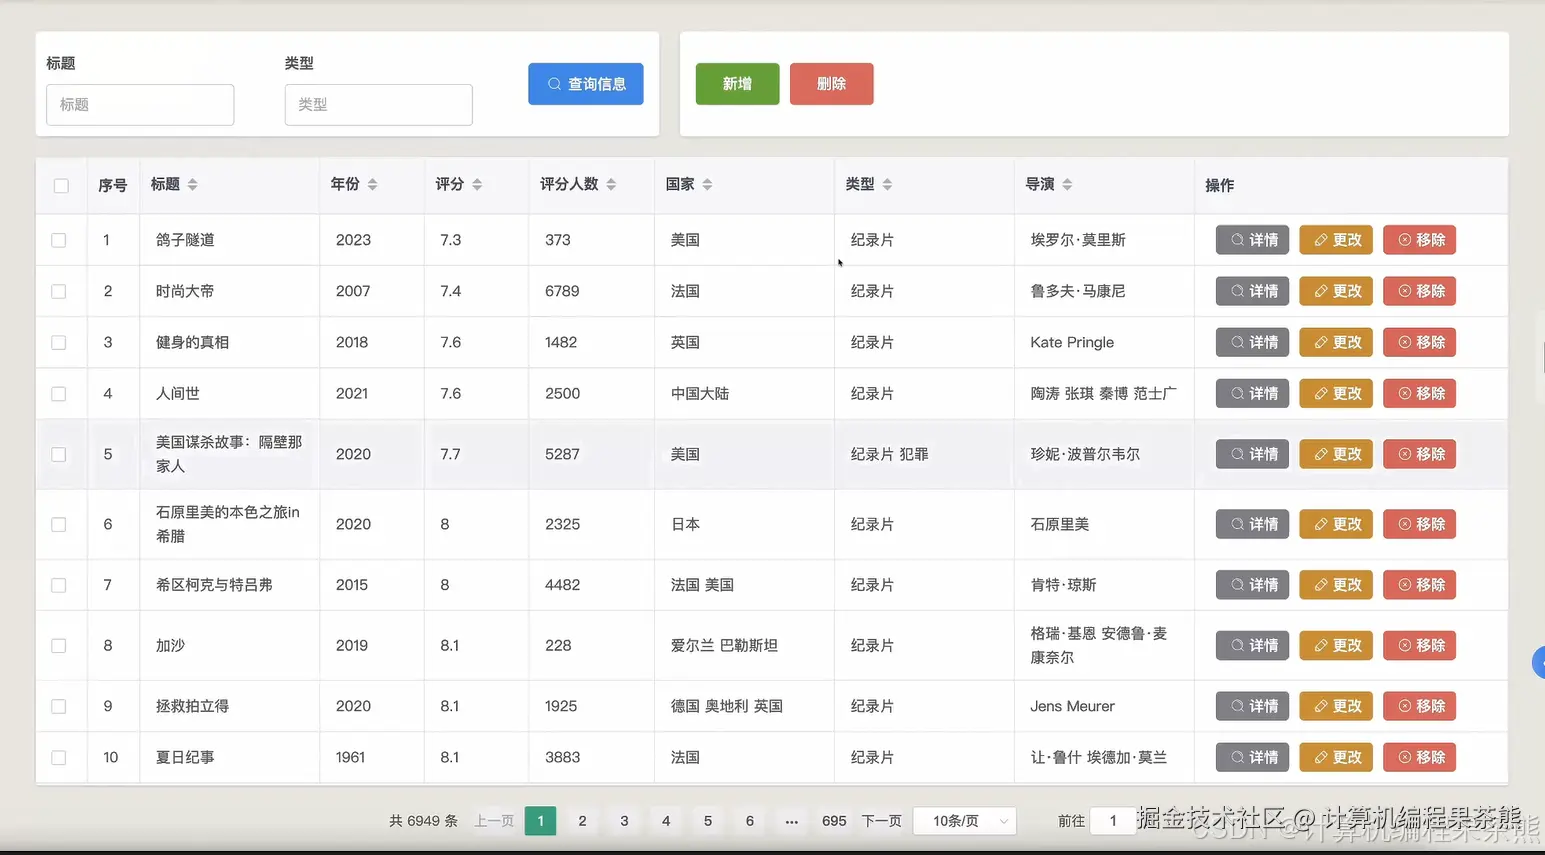Remove 人间世 with 移除 button
Image resolution: width=1545 pixels, height=855 pixels.
pyautogui.click(x=1419, y=393)
